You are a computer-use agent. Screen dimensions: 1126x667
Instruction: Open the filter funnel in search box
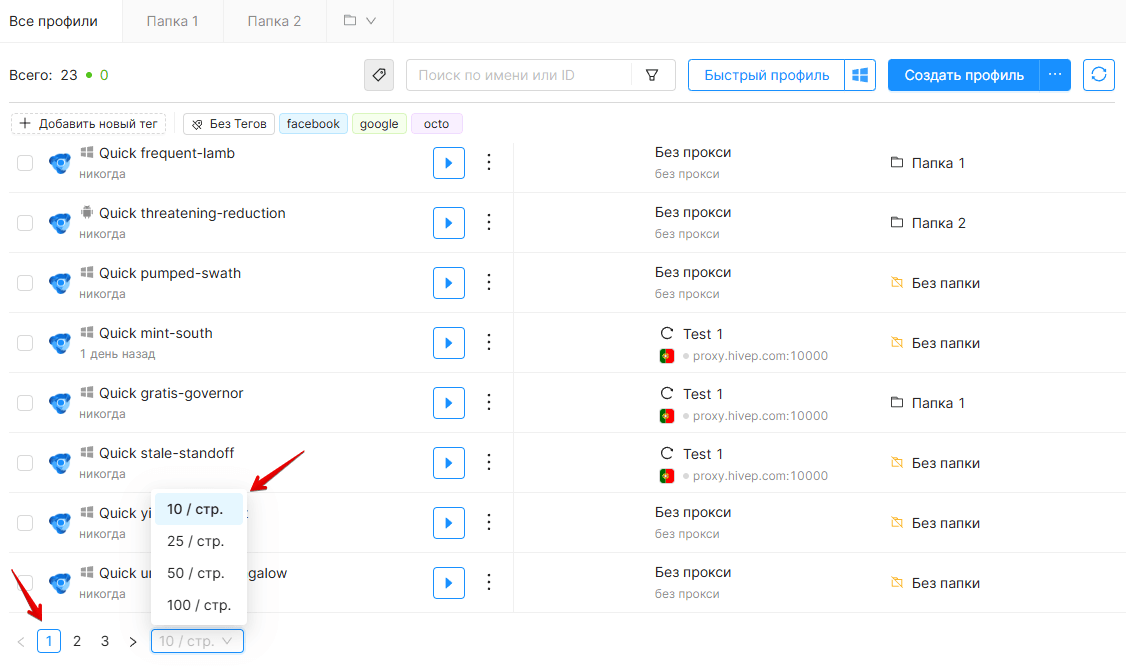point(652,75)
